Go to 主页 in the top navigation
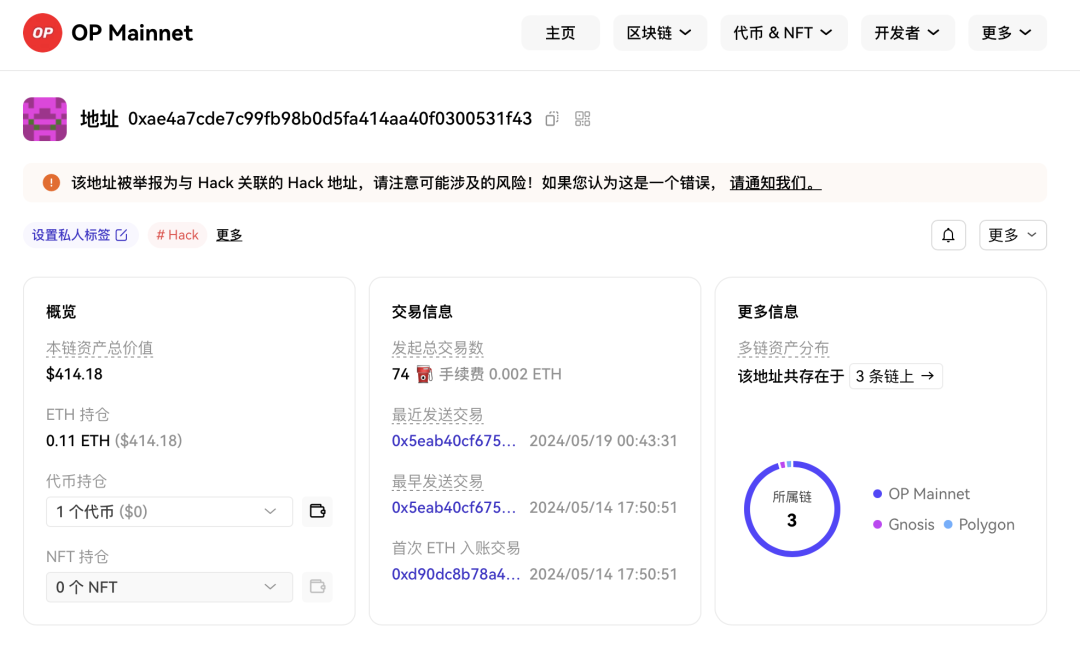The image size is (1080, 655). pyautogui.click(x=561, y=32)
